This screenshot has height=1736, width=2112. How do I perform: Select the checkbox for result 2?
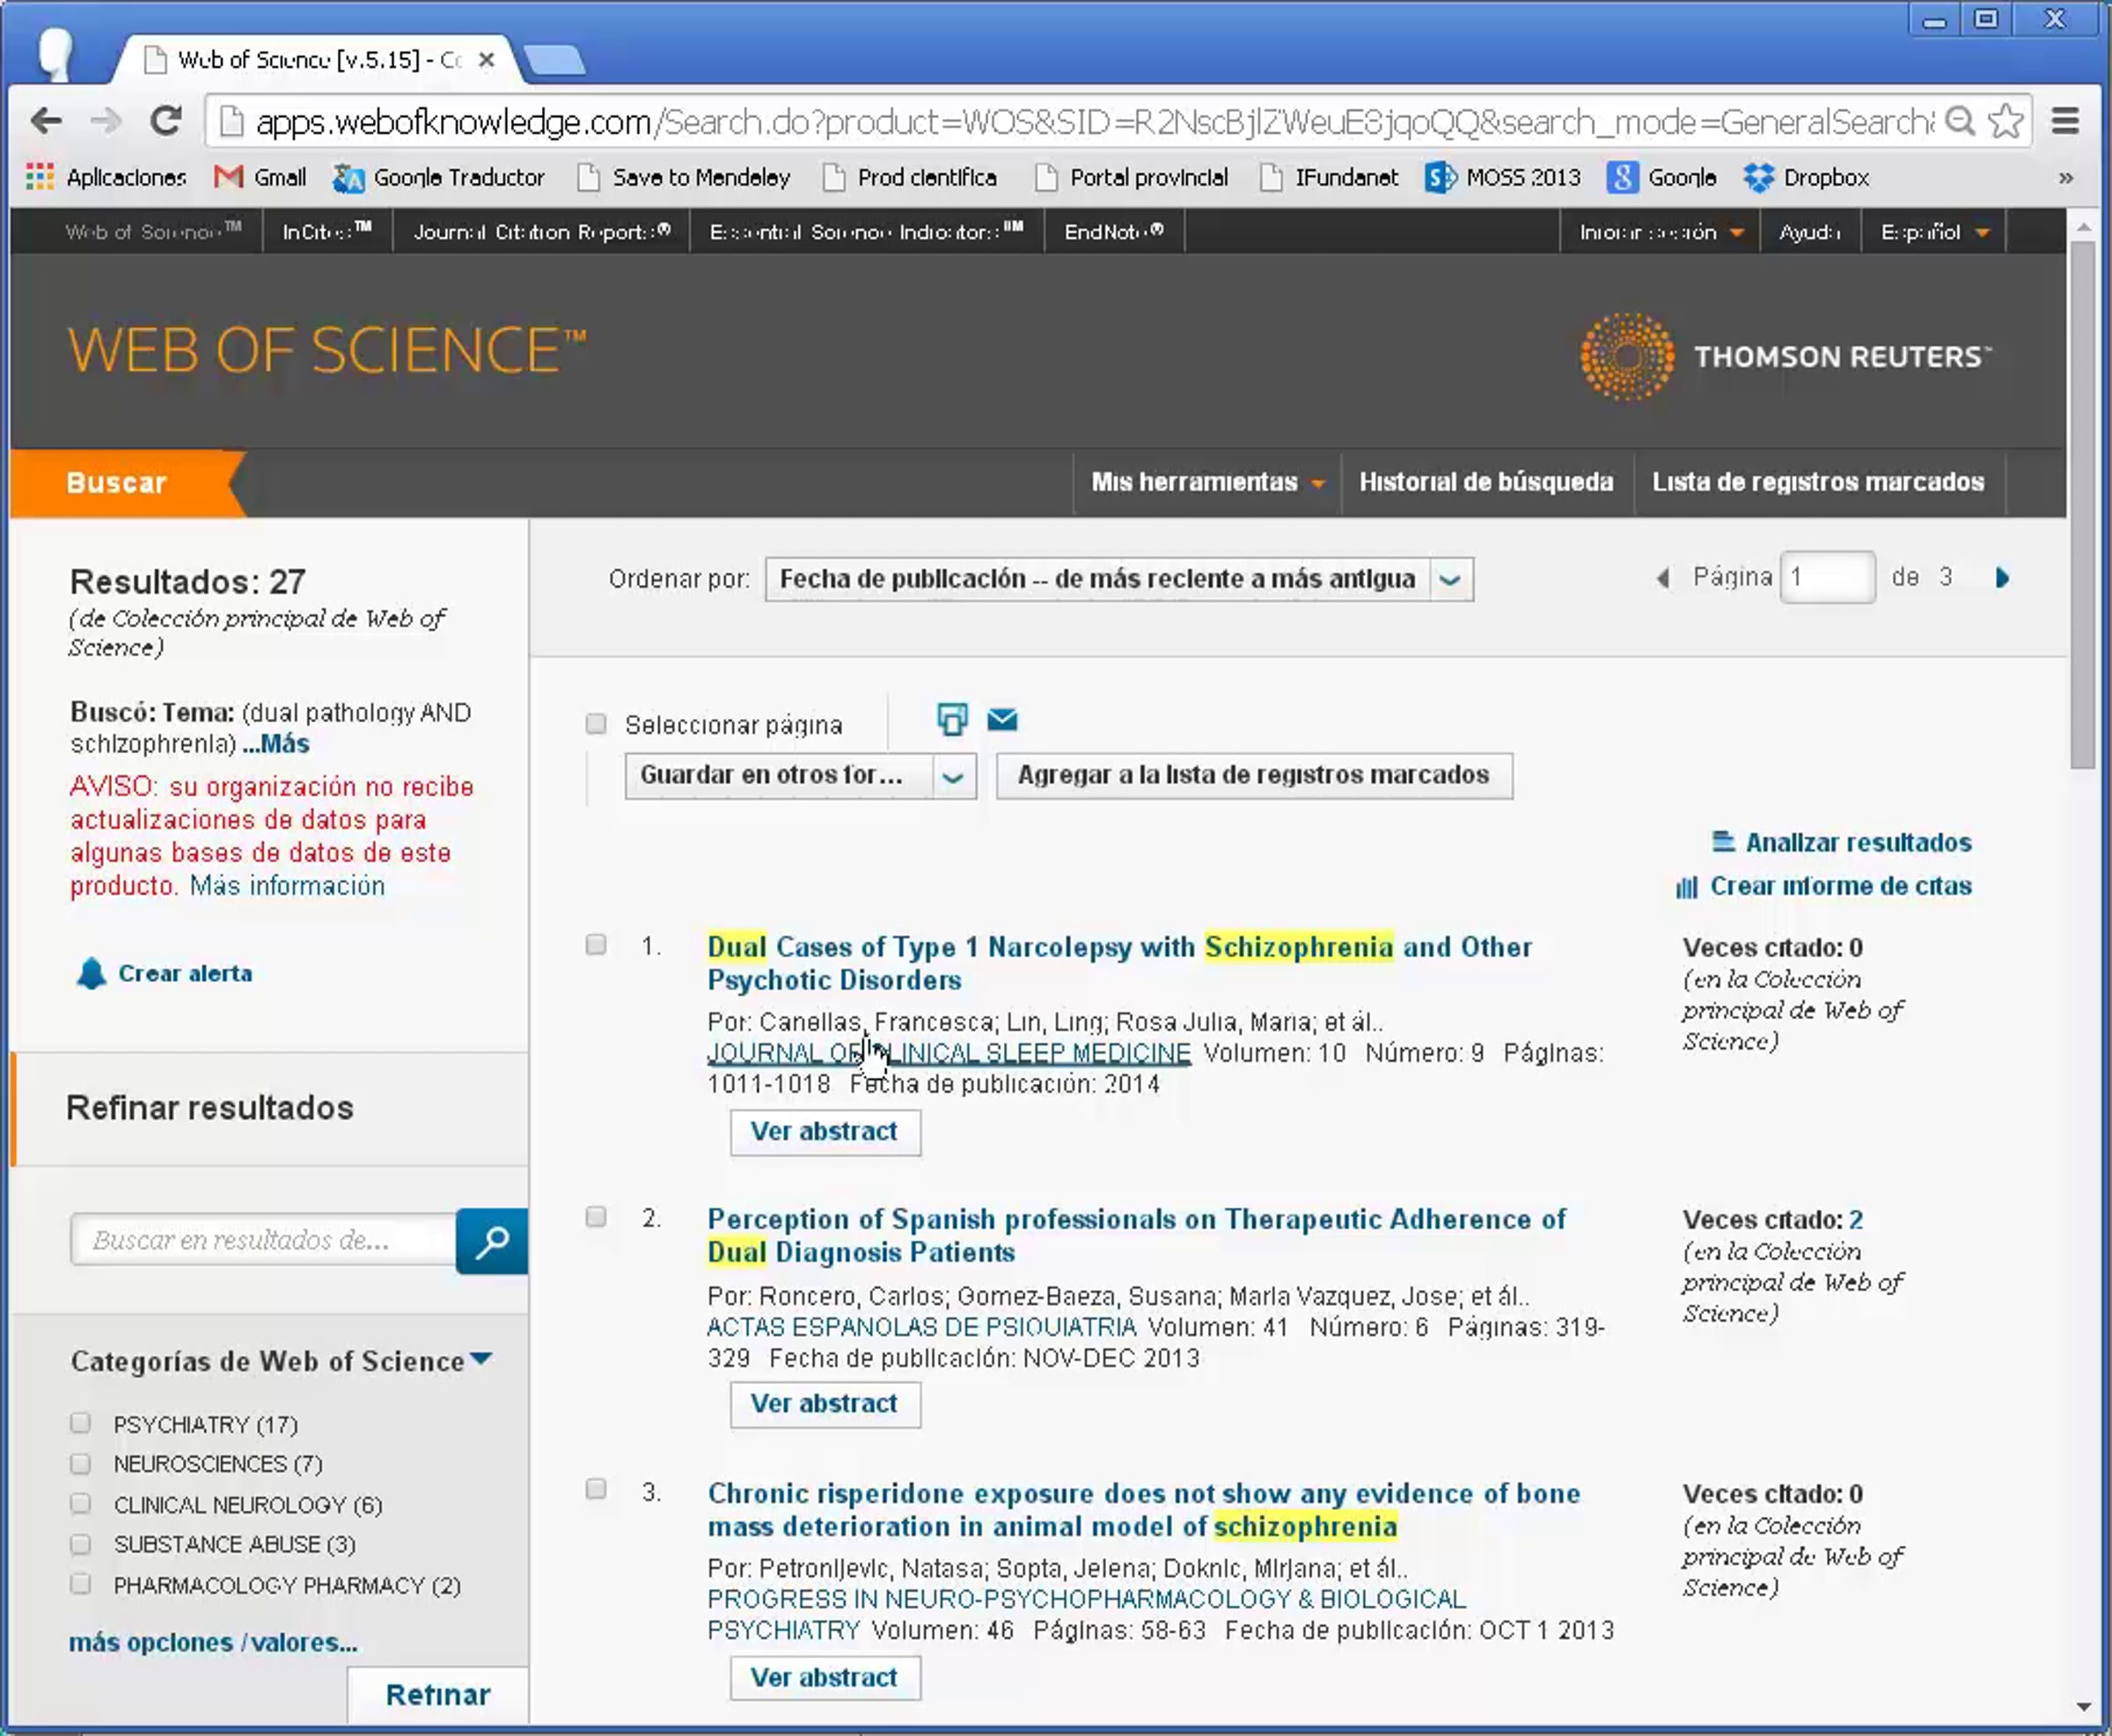point(596,1217)
